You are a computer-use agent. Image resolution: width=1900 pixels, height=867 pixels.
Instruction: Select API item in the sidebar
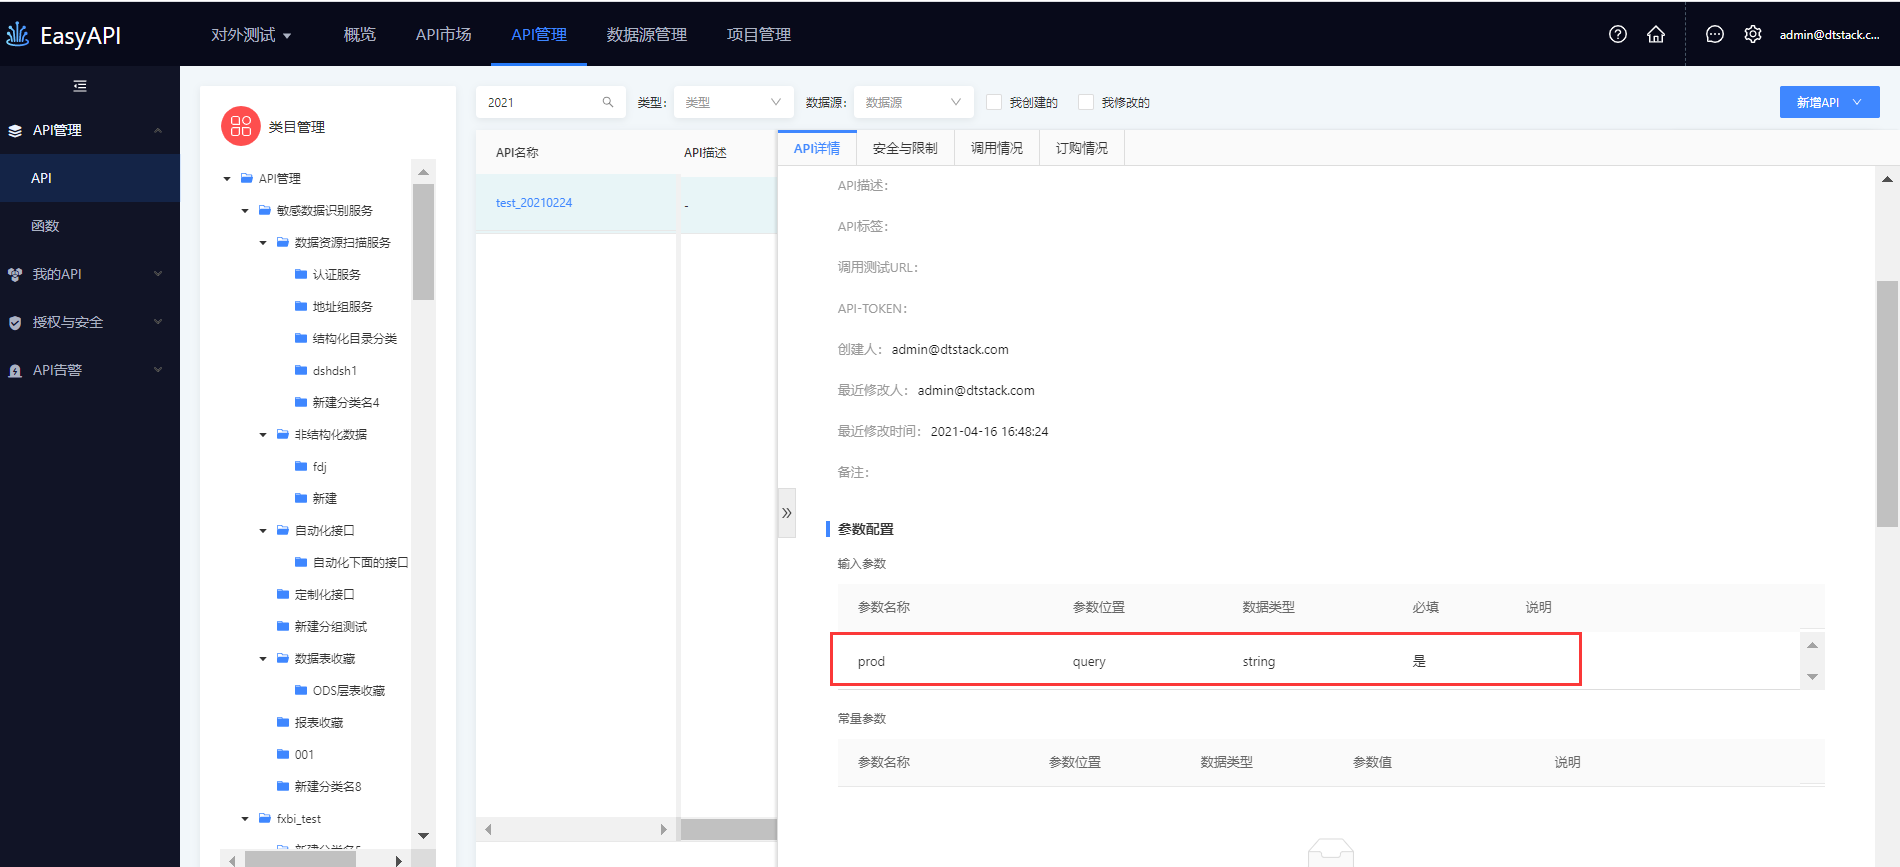pyautogui.click(x=90, y=178)
